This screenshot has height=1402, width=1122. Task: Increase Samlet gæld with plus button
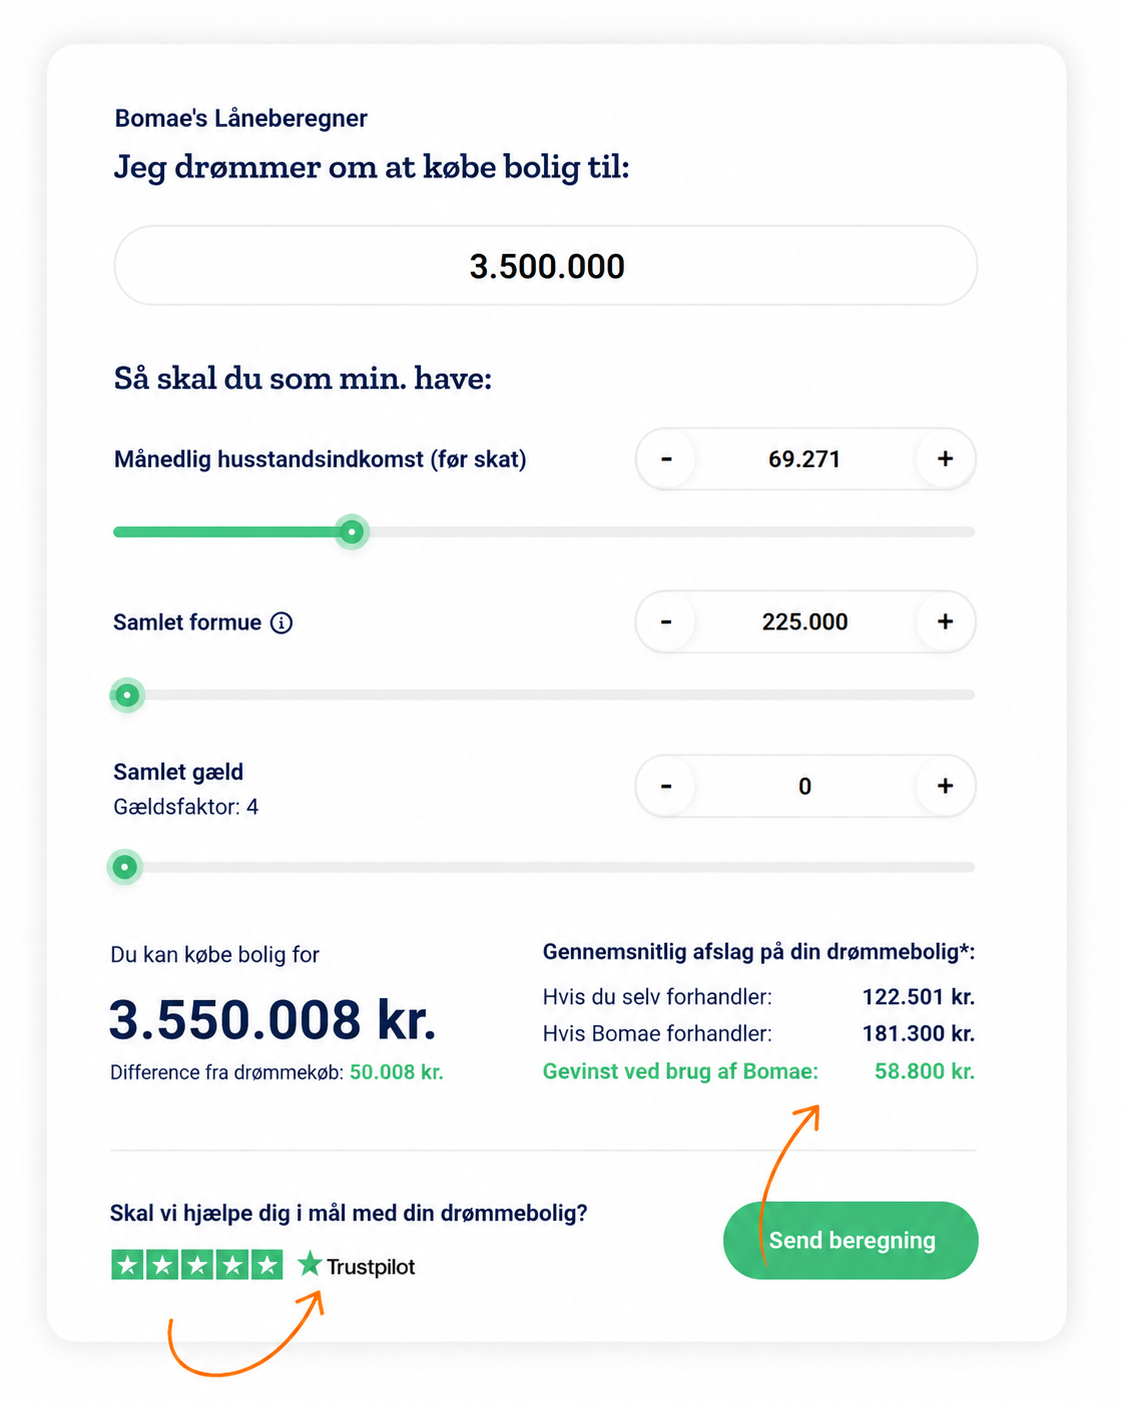pos(945,786)
